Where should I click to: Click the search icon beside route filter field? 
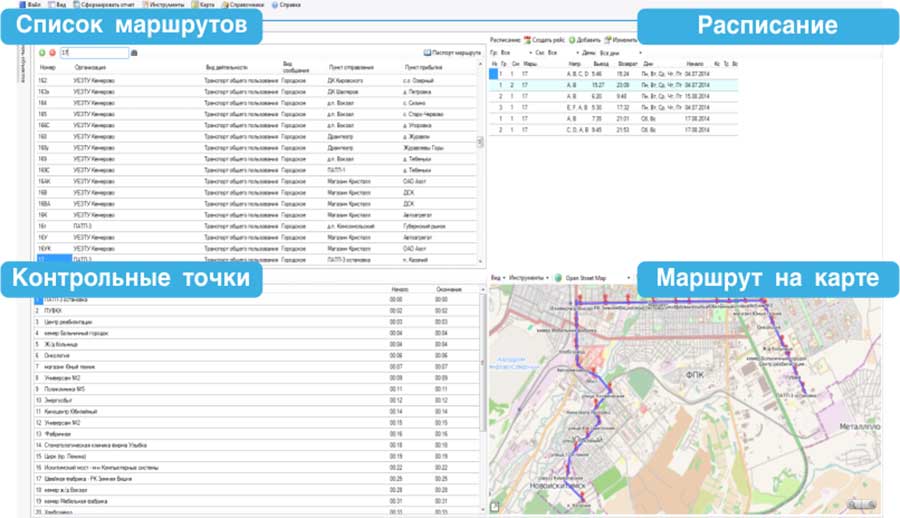(x=135, y=52)
